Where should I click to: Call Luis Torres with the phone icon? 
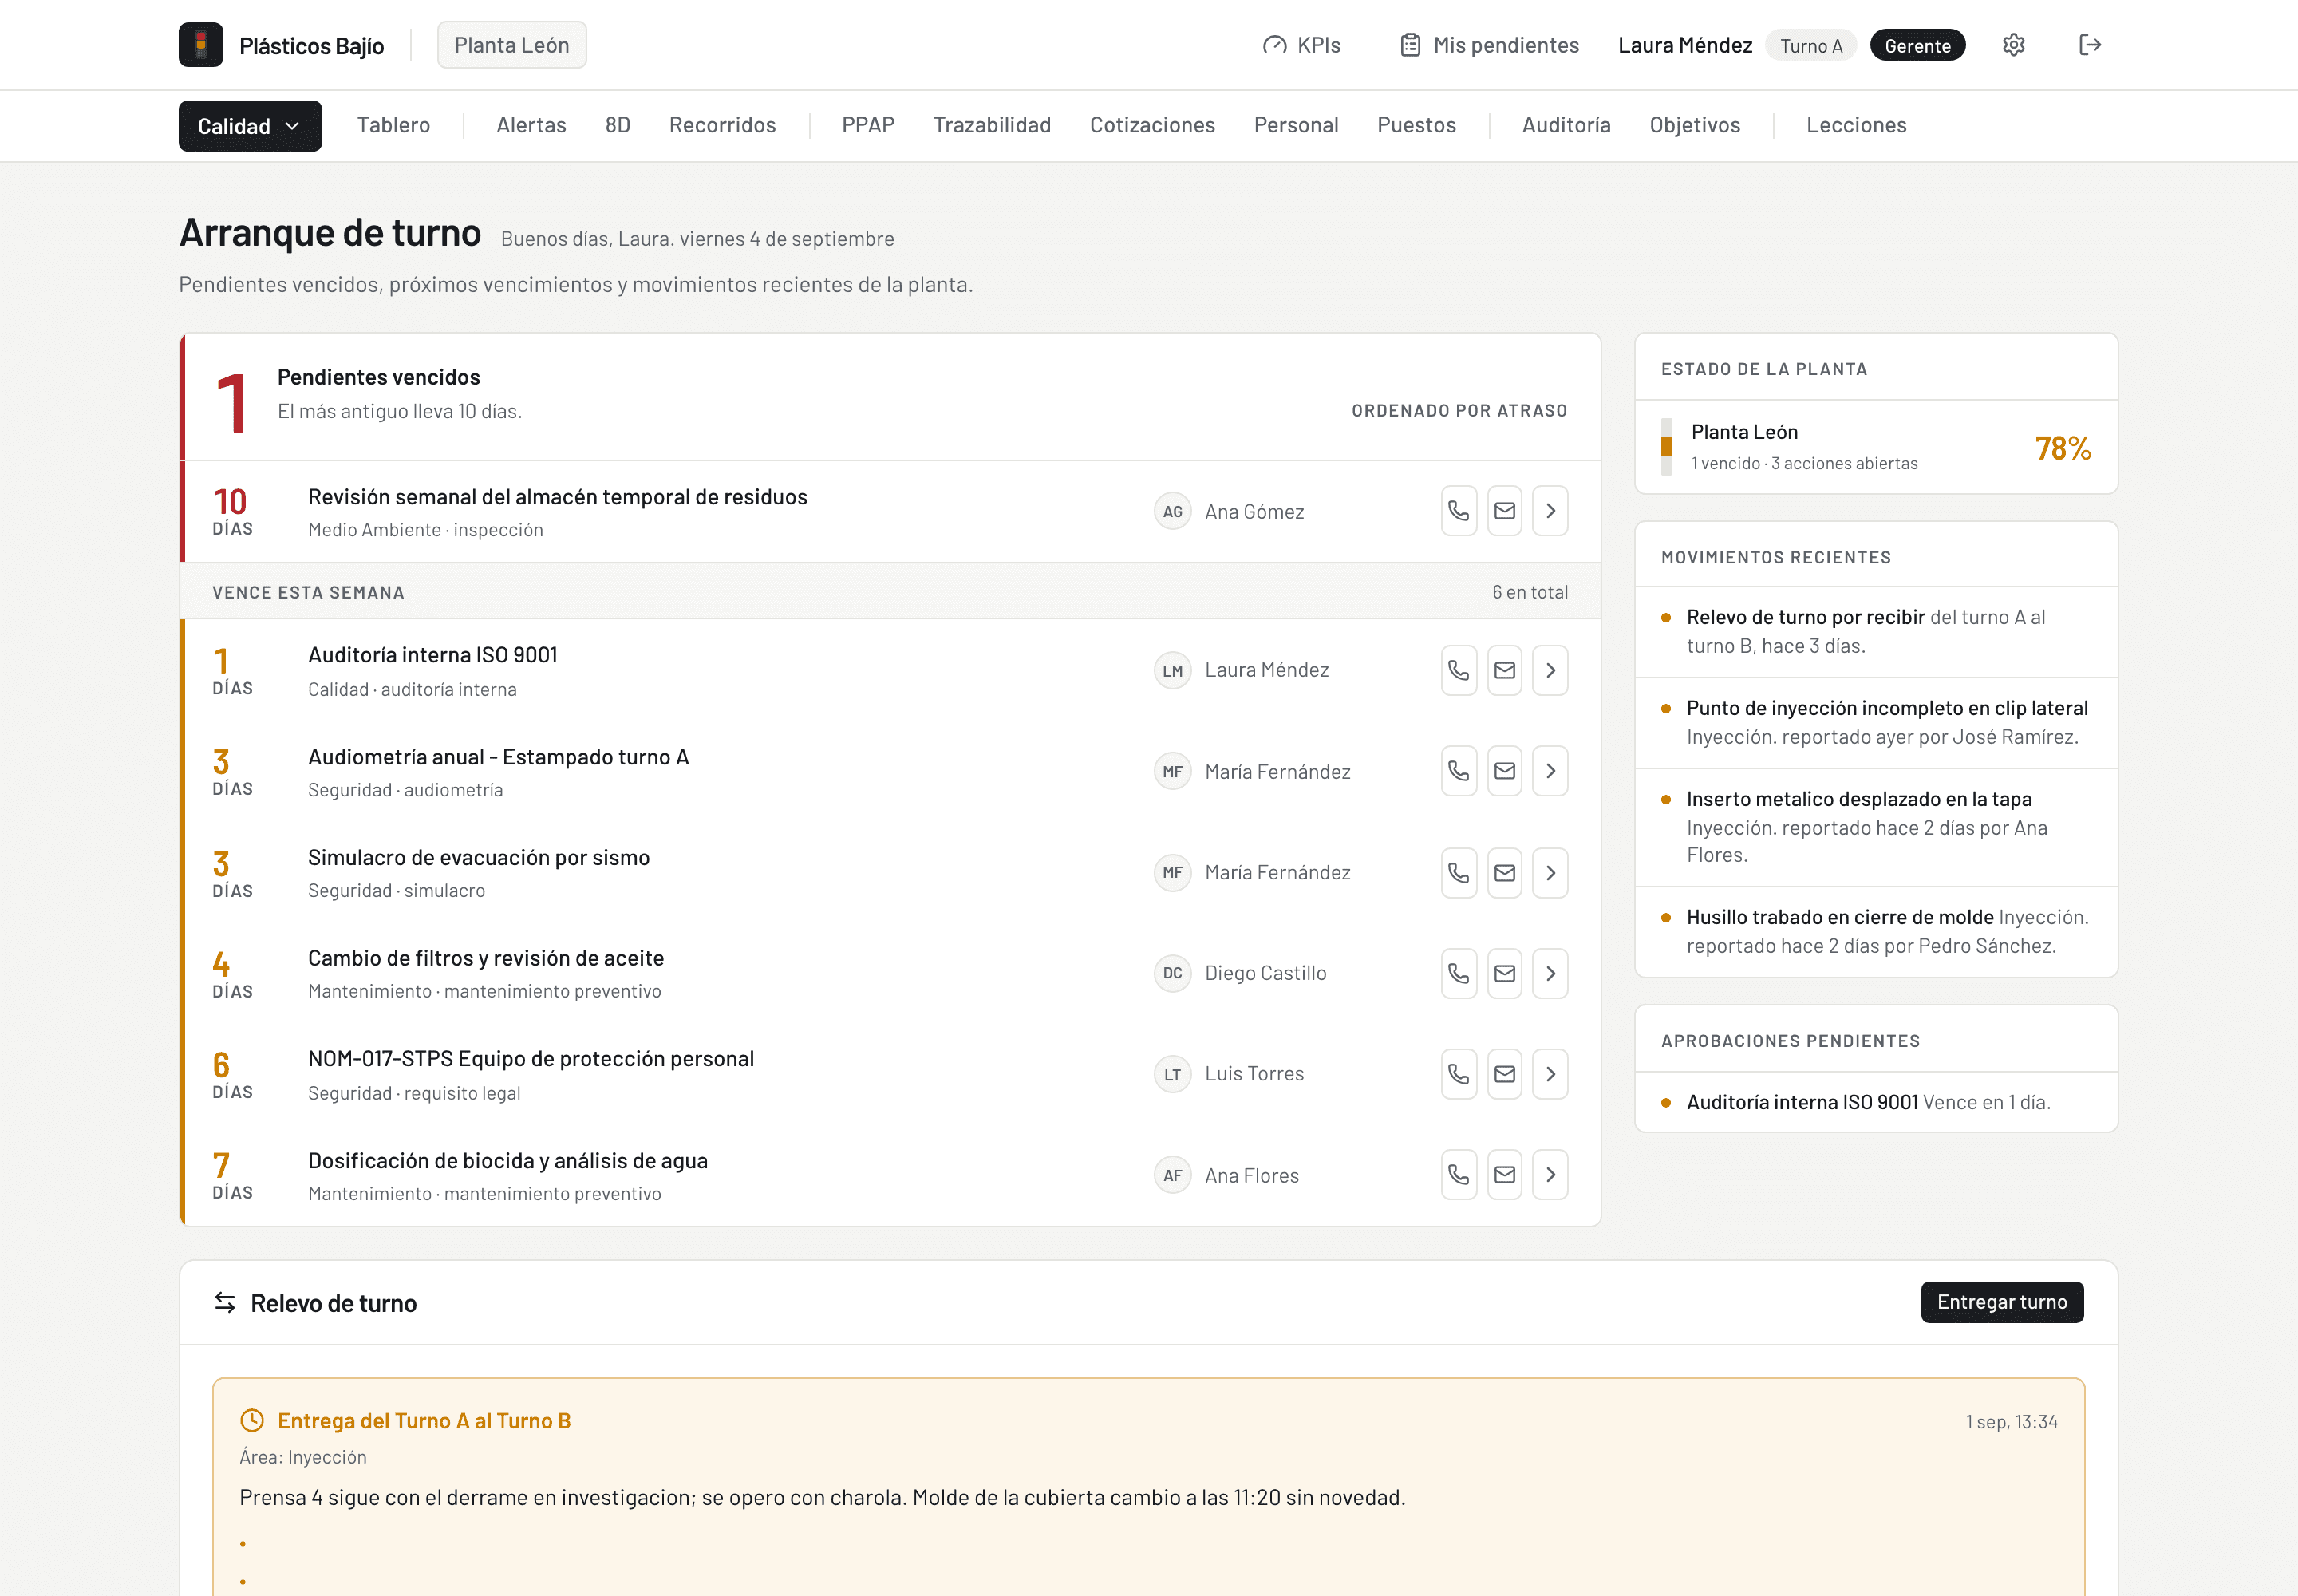(x=1458, y=1074)
